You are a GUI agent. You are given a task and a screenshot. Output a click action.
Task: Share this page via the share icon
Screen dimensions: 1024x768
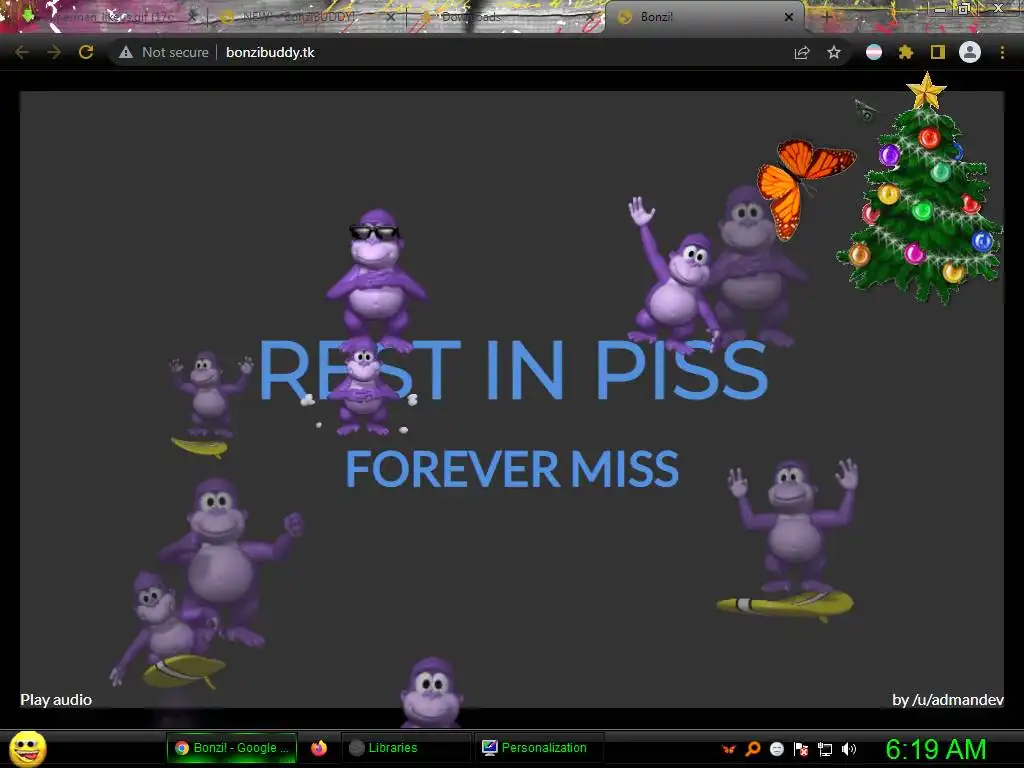pos(802,53)
